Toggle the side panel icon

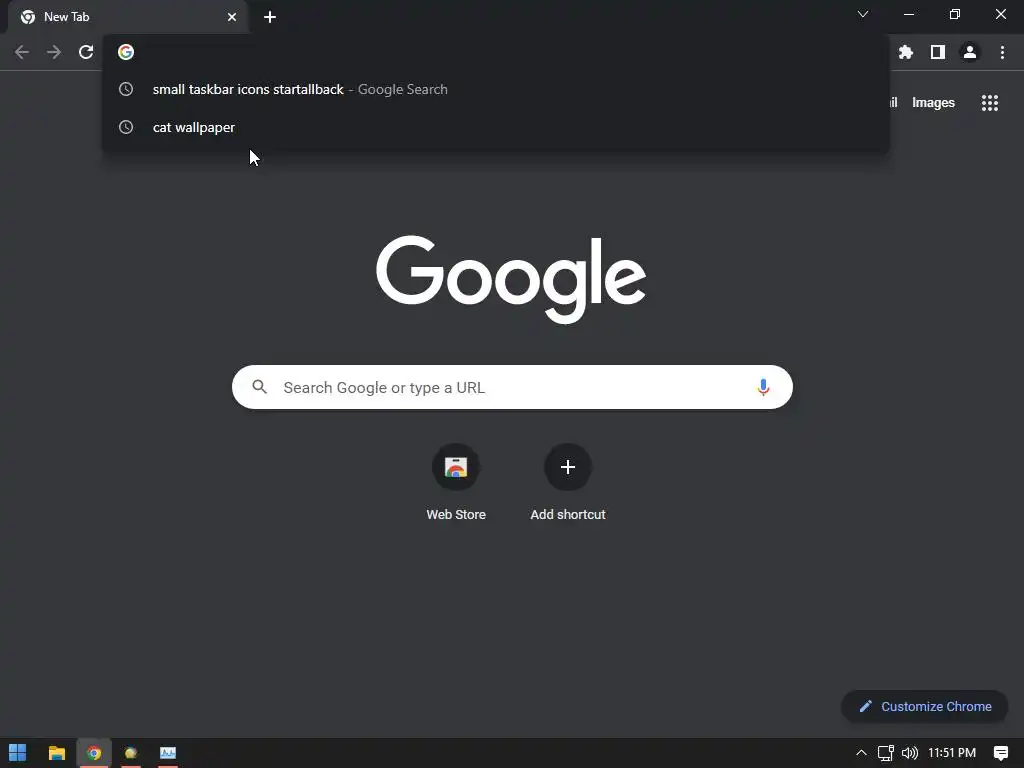938,52
